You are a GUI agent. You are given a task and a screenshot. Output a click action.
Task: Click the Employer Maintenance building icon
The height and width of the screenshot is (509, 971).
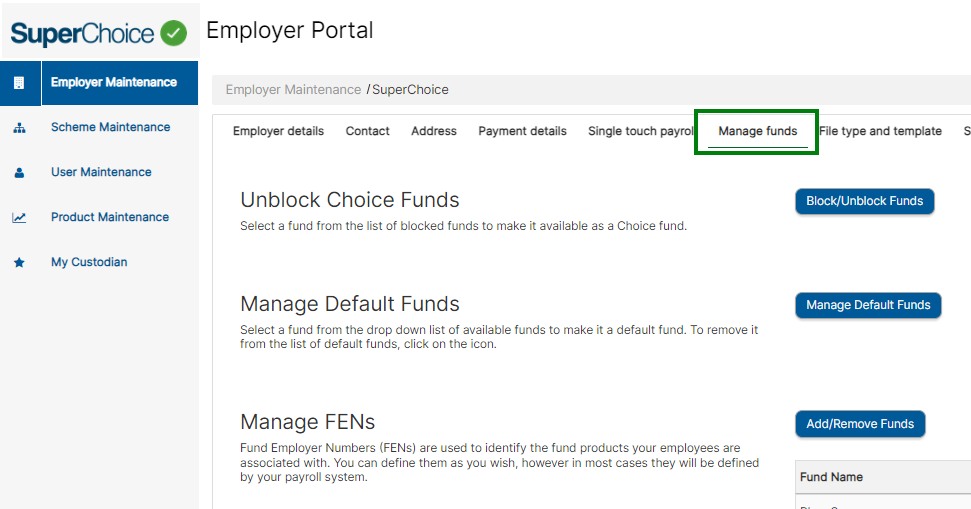19,83
